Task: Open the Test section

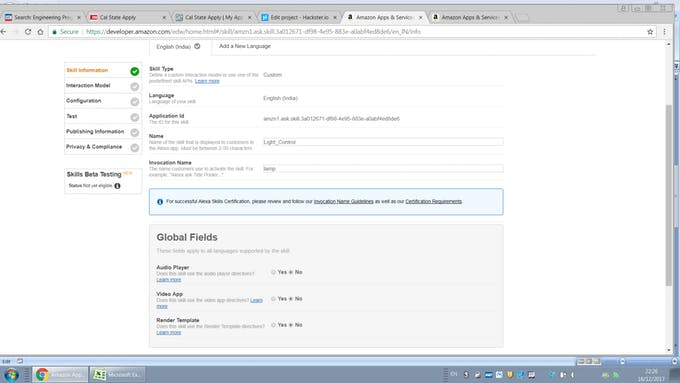Action: [x=72, y=116]
